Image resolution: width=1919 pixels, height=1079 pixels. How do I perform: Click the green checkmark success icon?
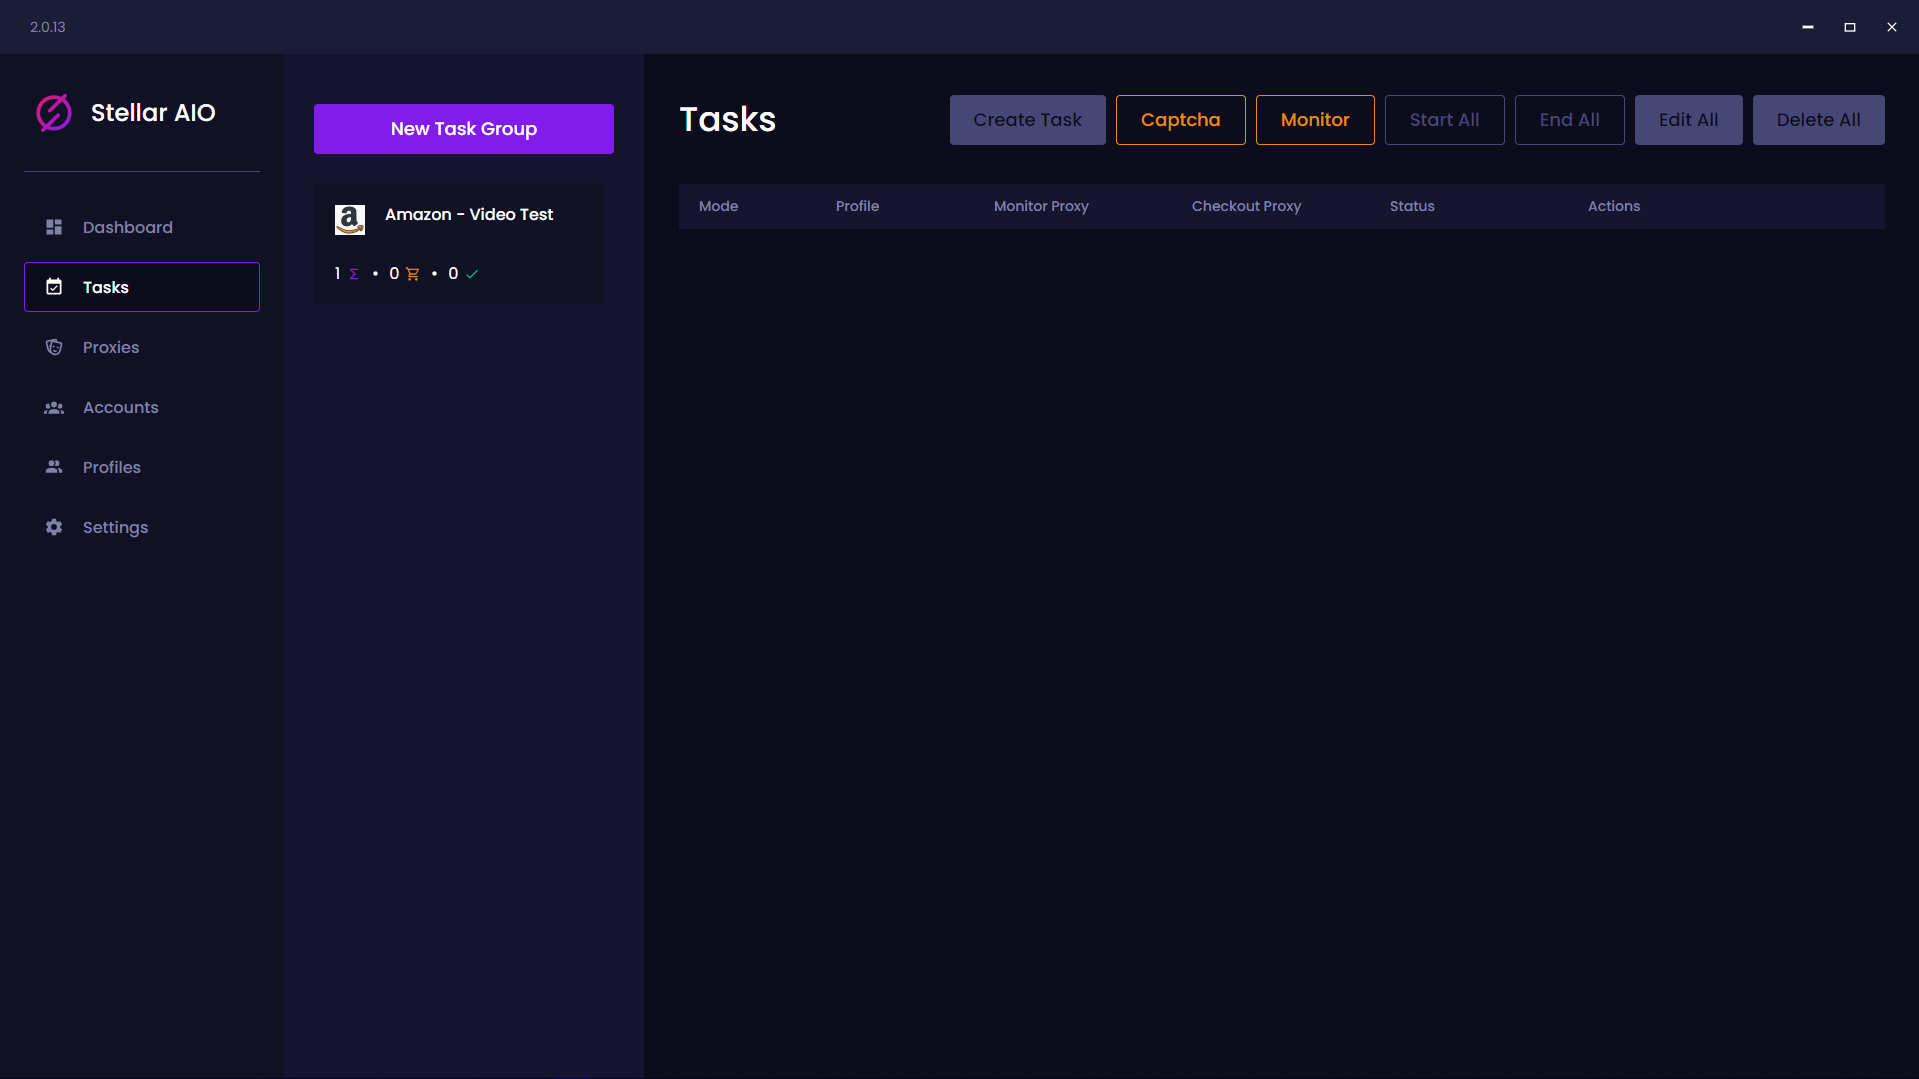pyautogui.click(x=472, y=274)
